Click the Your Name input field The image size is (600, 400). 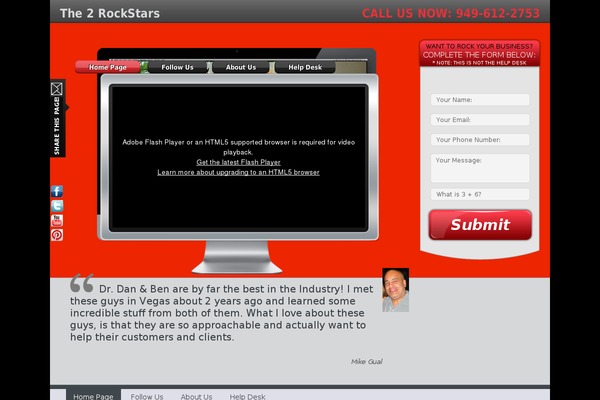click(480, 100)
